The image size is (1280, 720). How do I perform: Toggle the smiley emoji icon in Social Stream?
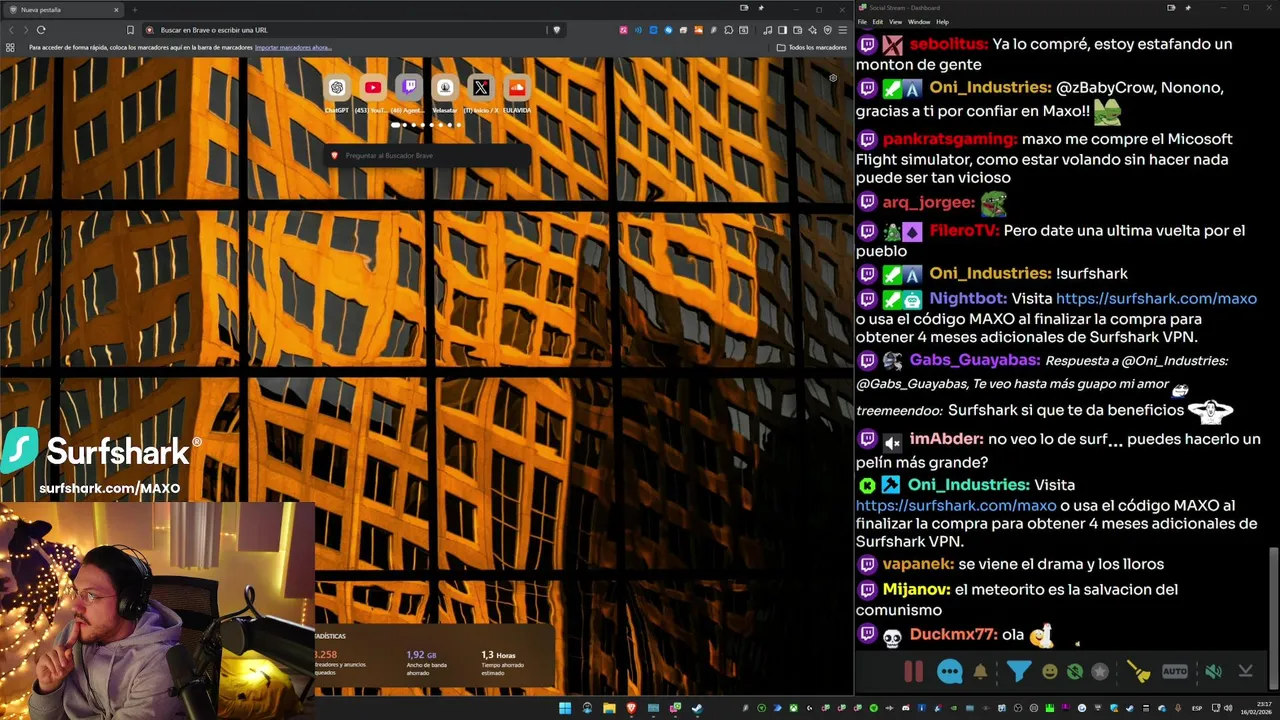tap(1049, 672)
